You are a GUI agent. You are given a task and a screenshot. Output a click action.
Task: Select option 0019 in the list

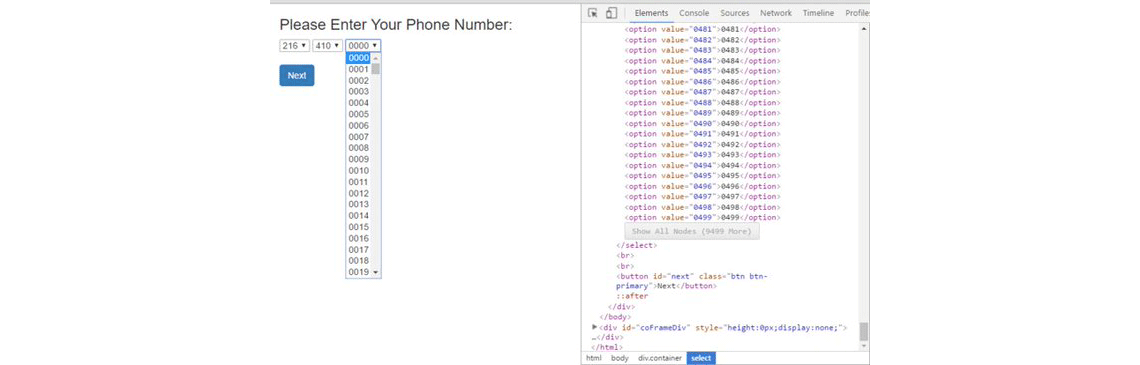[358, 272]
